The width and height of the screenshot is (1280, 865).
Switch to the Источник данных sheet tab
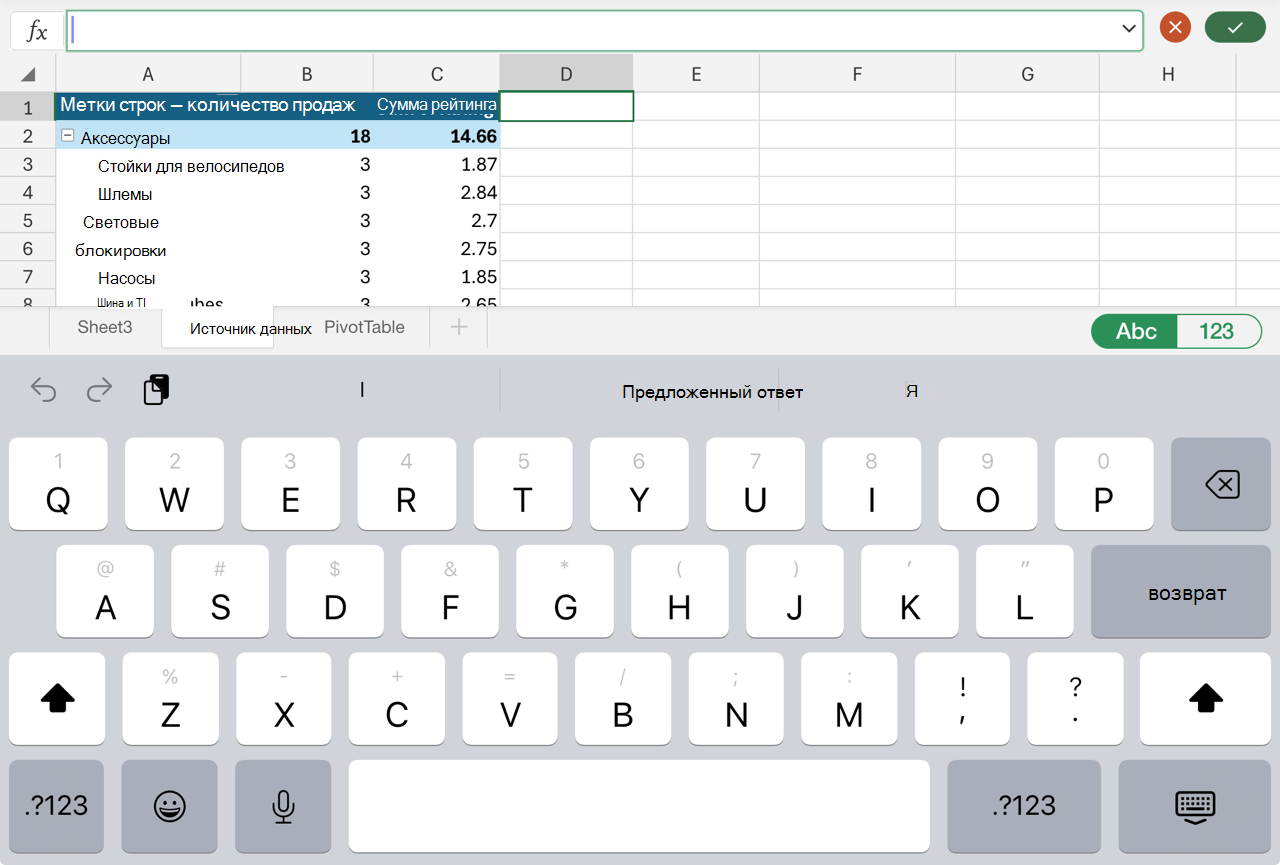click(251, 328)
